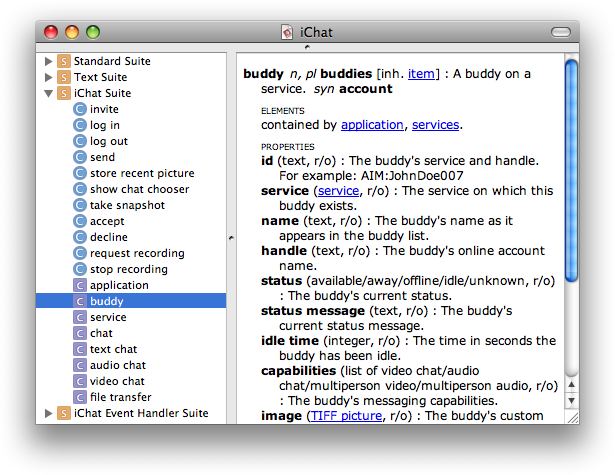Select the 'accept' command label
Screen dimensions: 615x475
click(x=107, y=222)
